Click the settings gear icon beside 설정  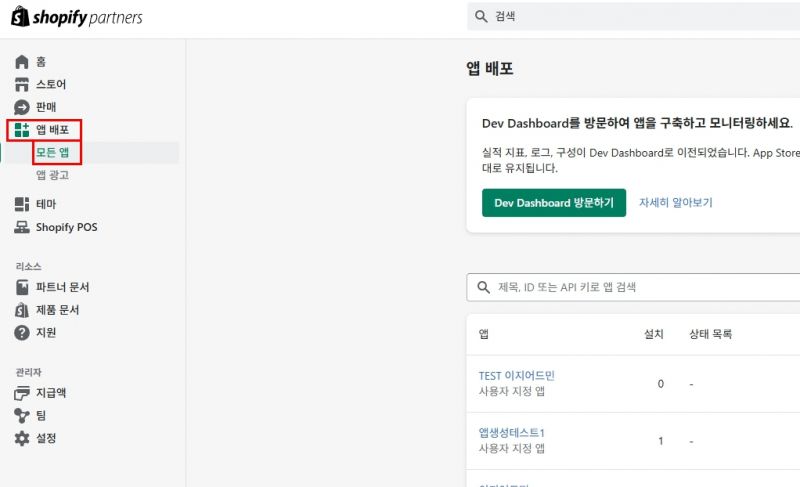pyautogui.click(x=22, y=438)
